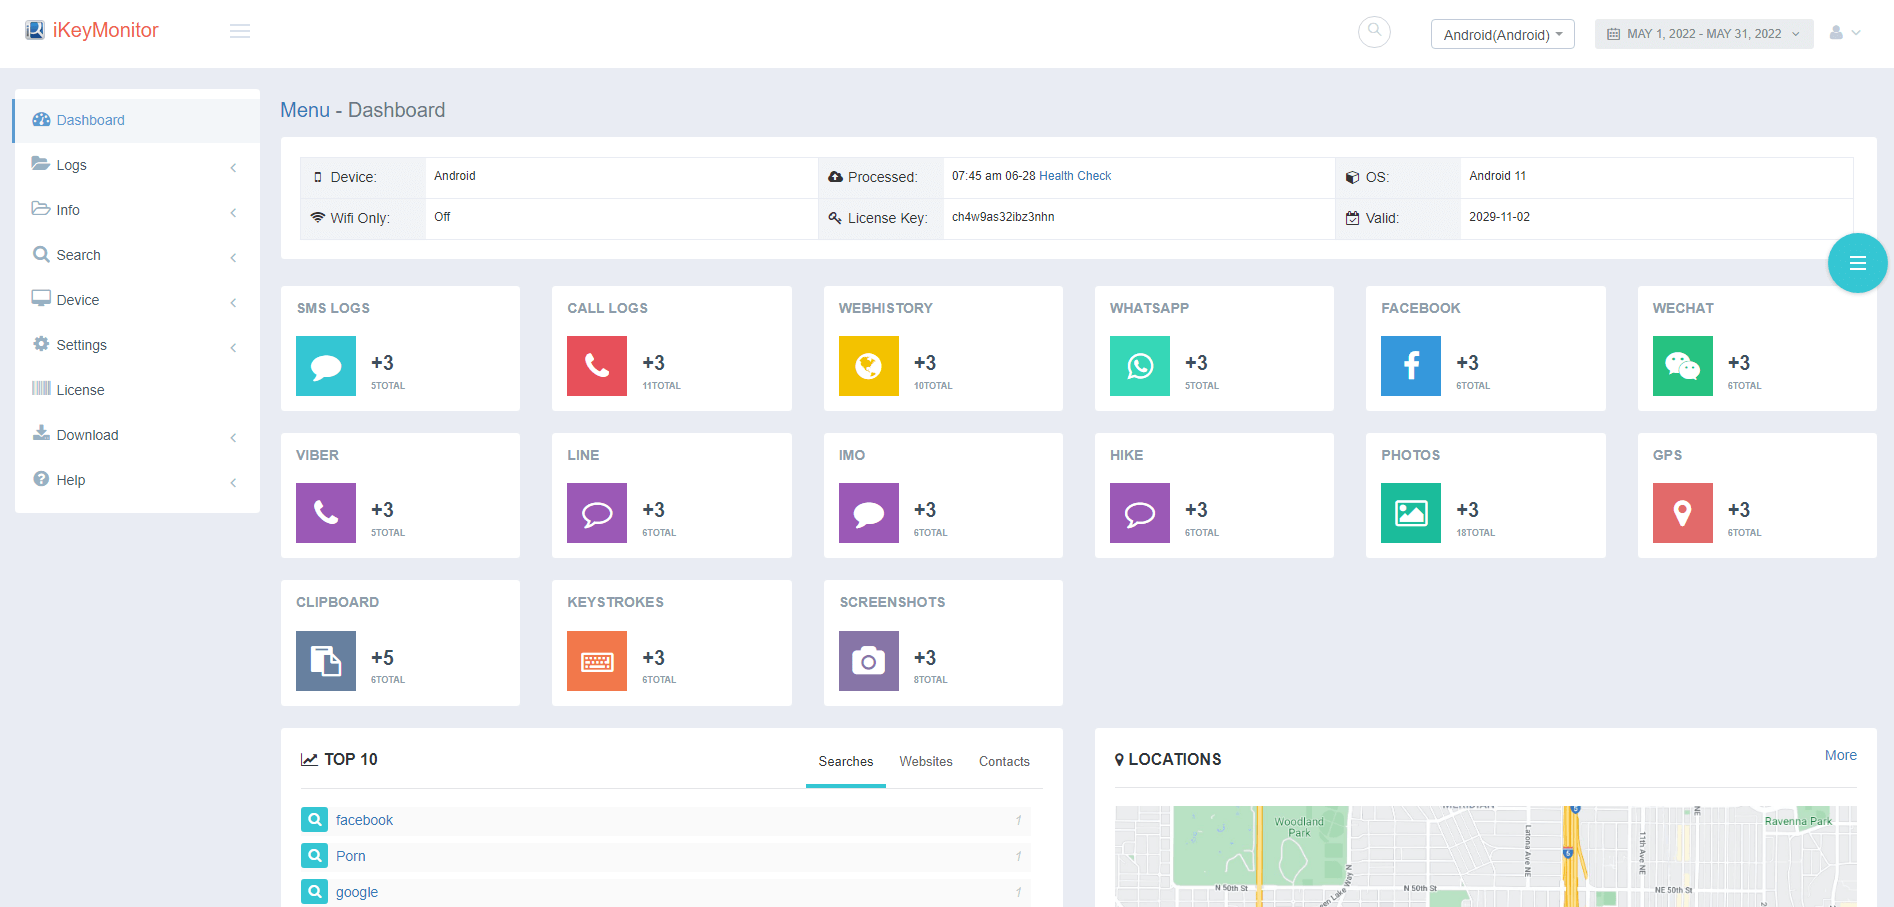The image size is (1894, 907).
Task: Click the +5 count on Clipboard card
Action: 382,658
